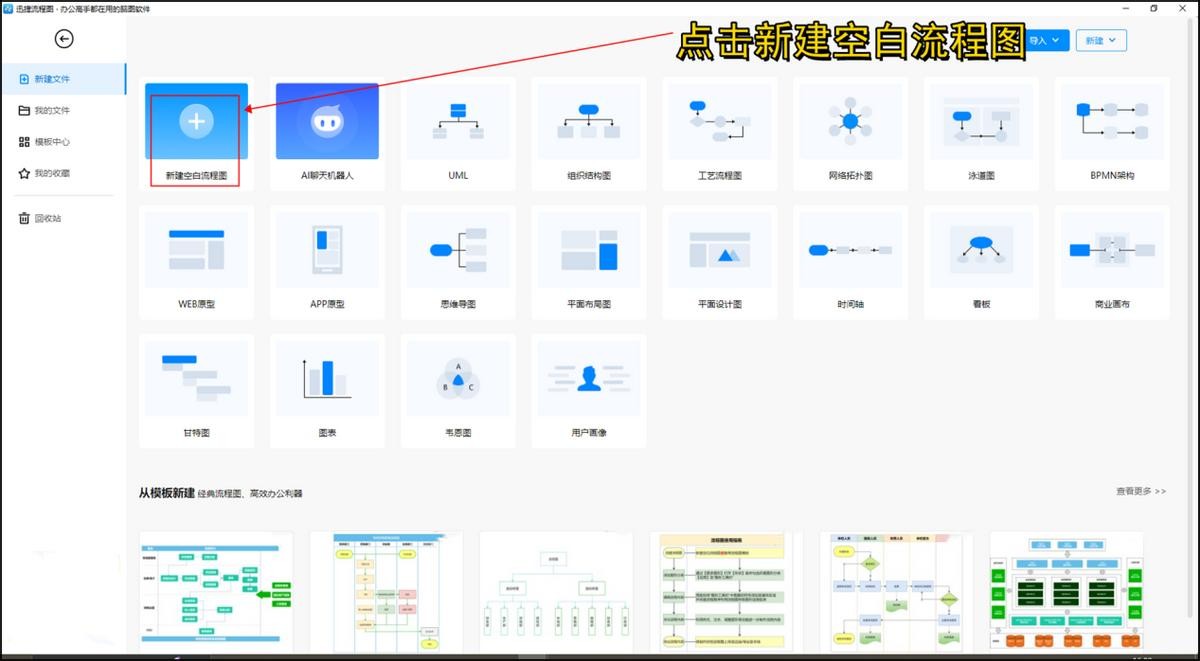Open the first template thumbnail under 从模板新建
This screenshot has width=1200, height=661.
click(216, 592)
